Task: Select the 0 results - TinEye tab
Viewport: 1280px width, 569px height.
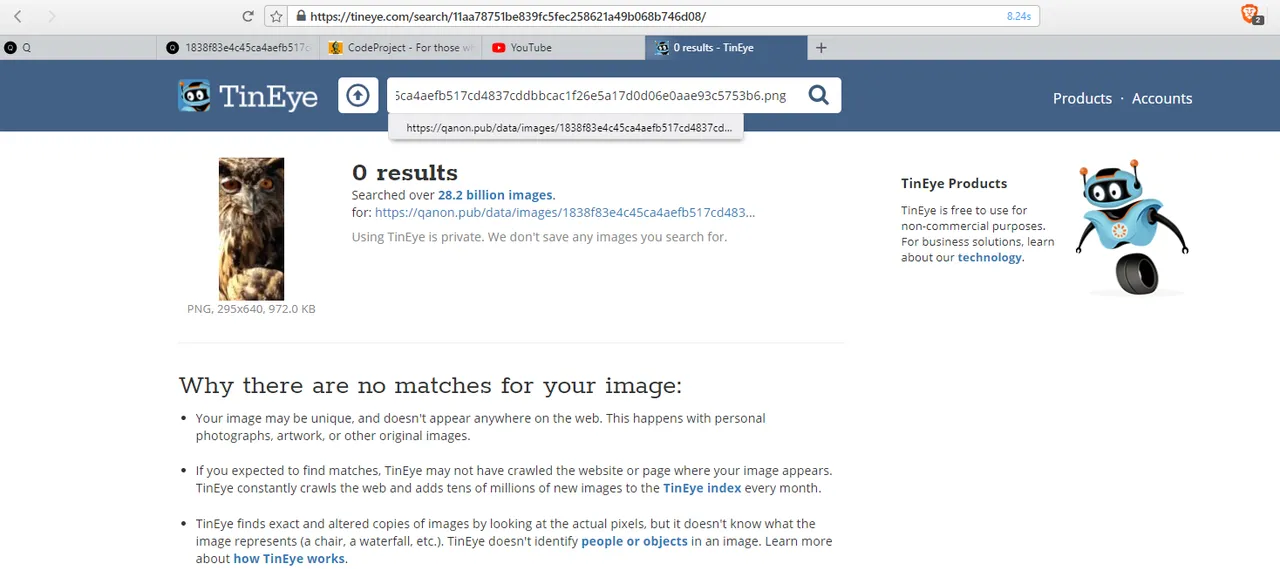Action: tap(726, 47)
